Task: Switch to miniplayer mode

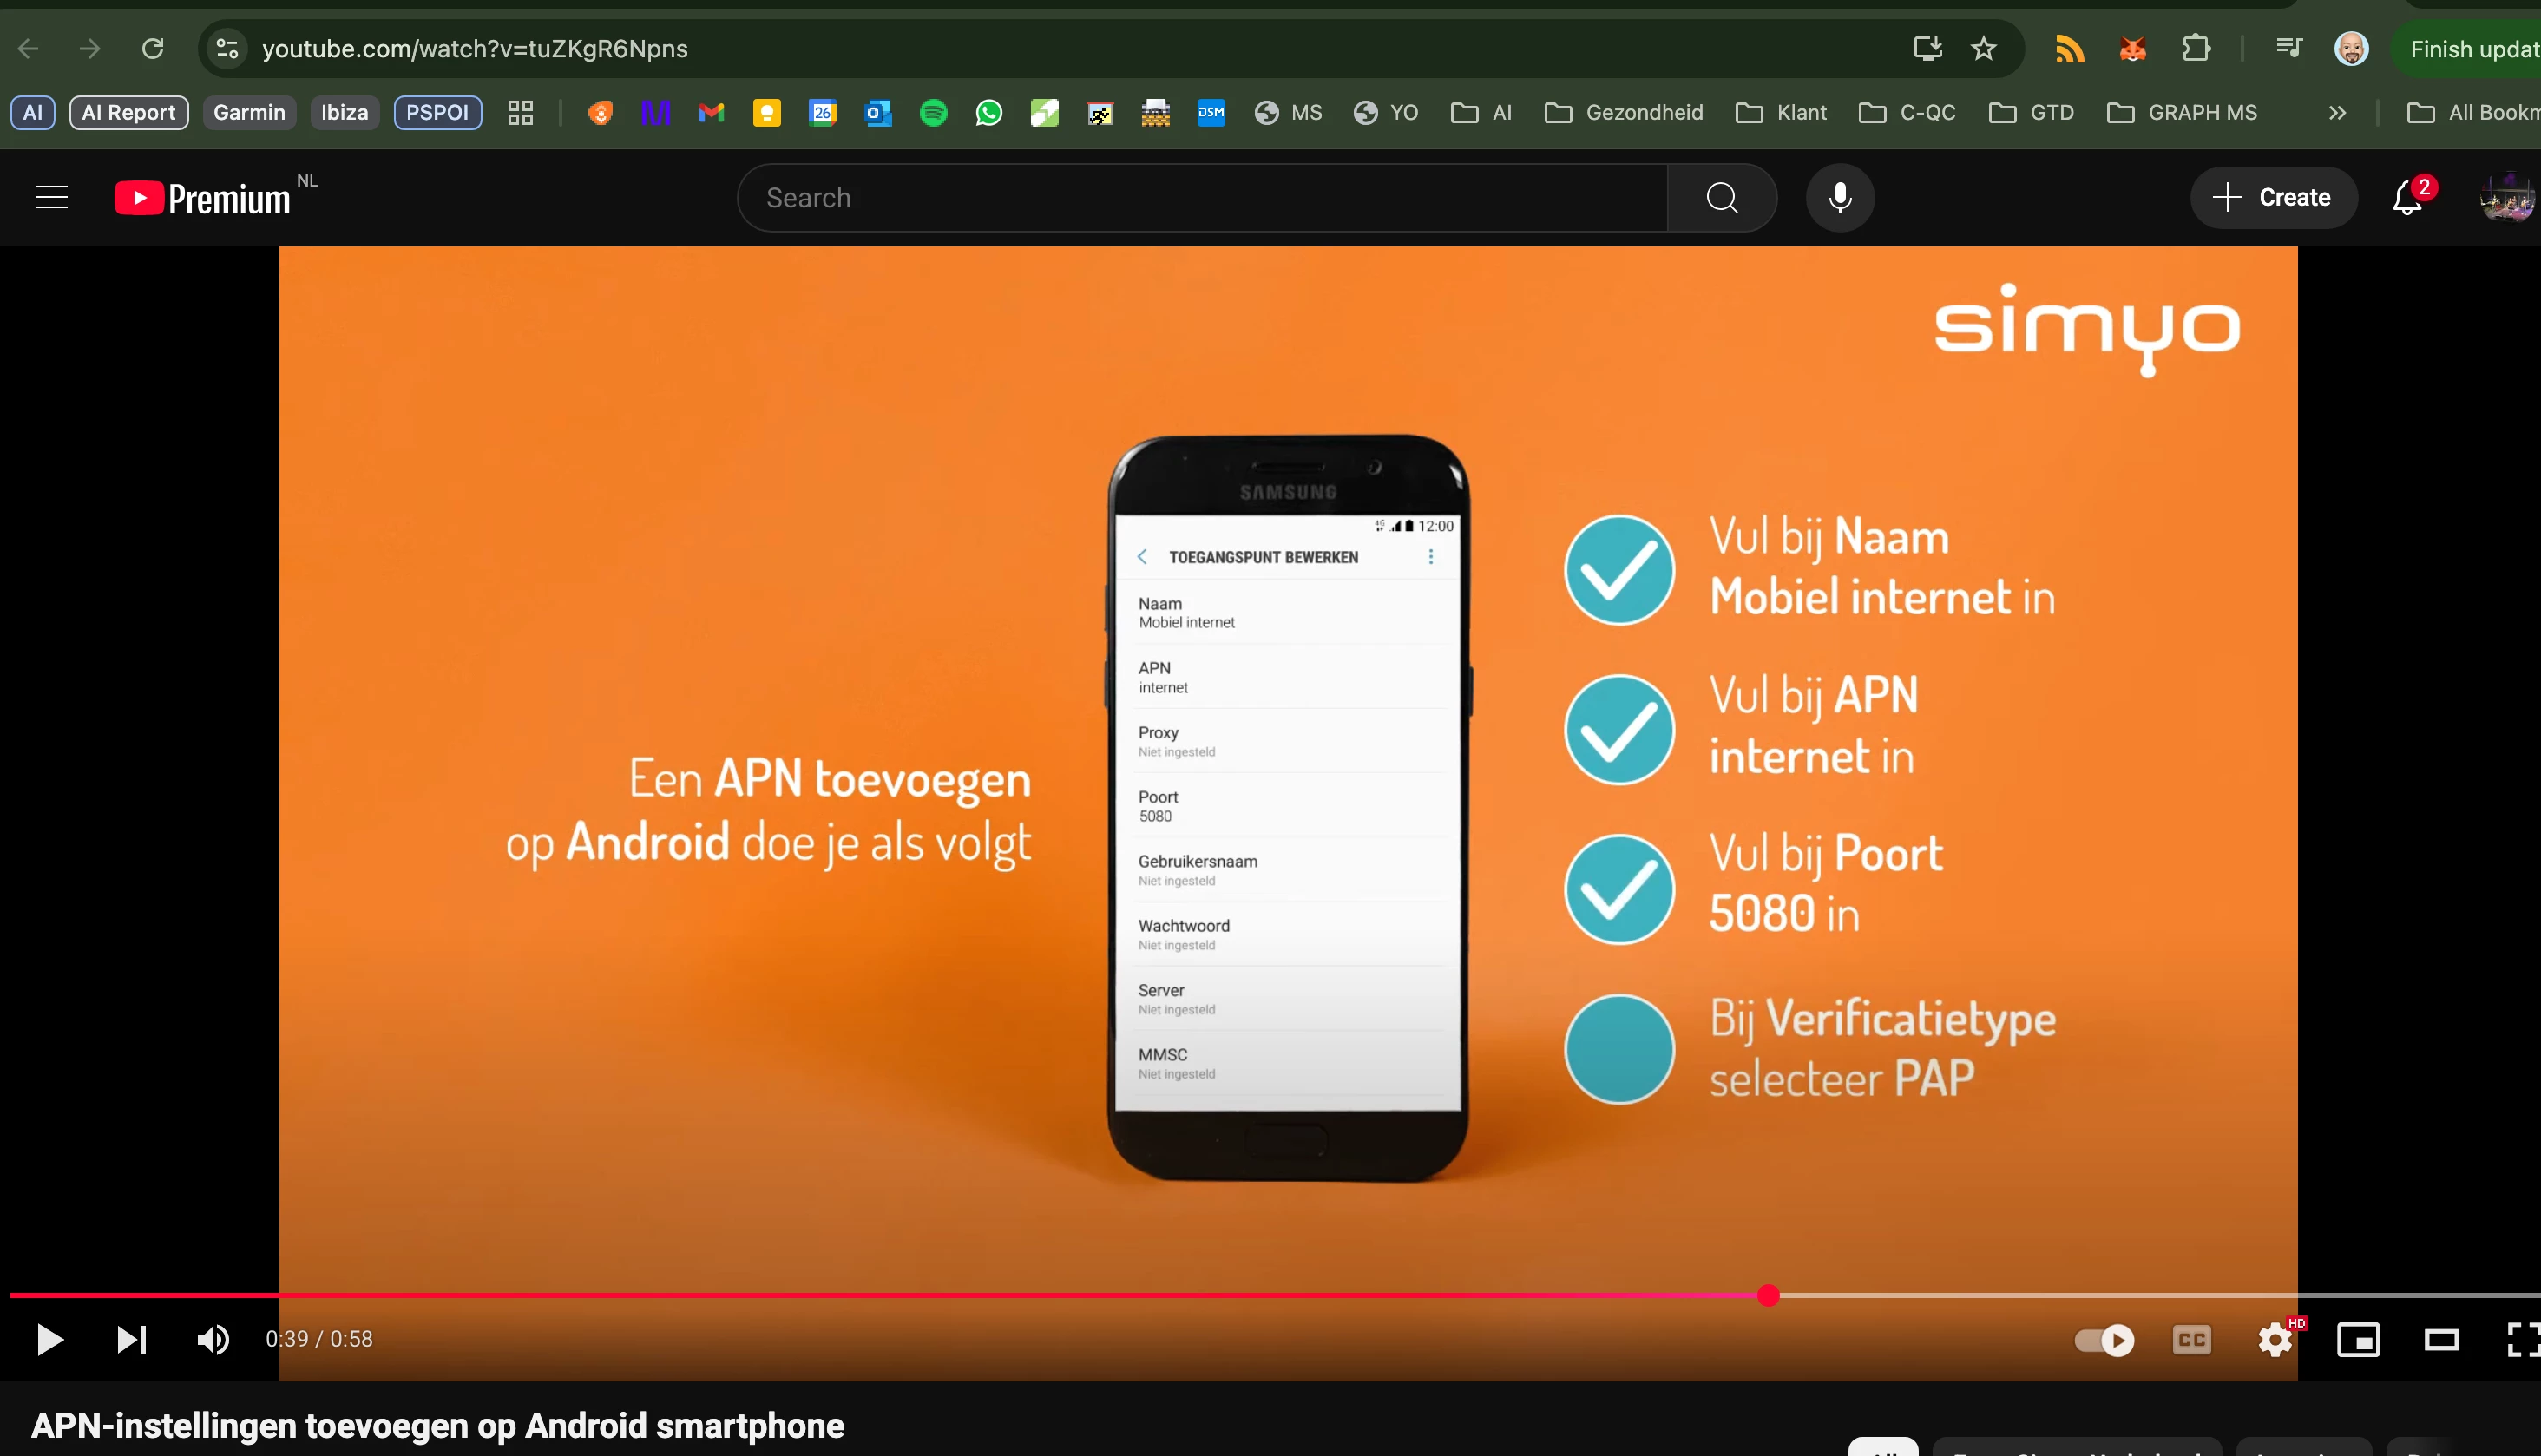Action: [x=2358, y=1340]
